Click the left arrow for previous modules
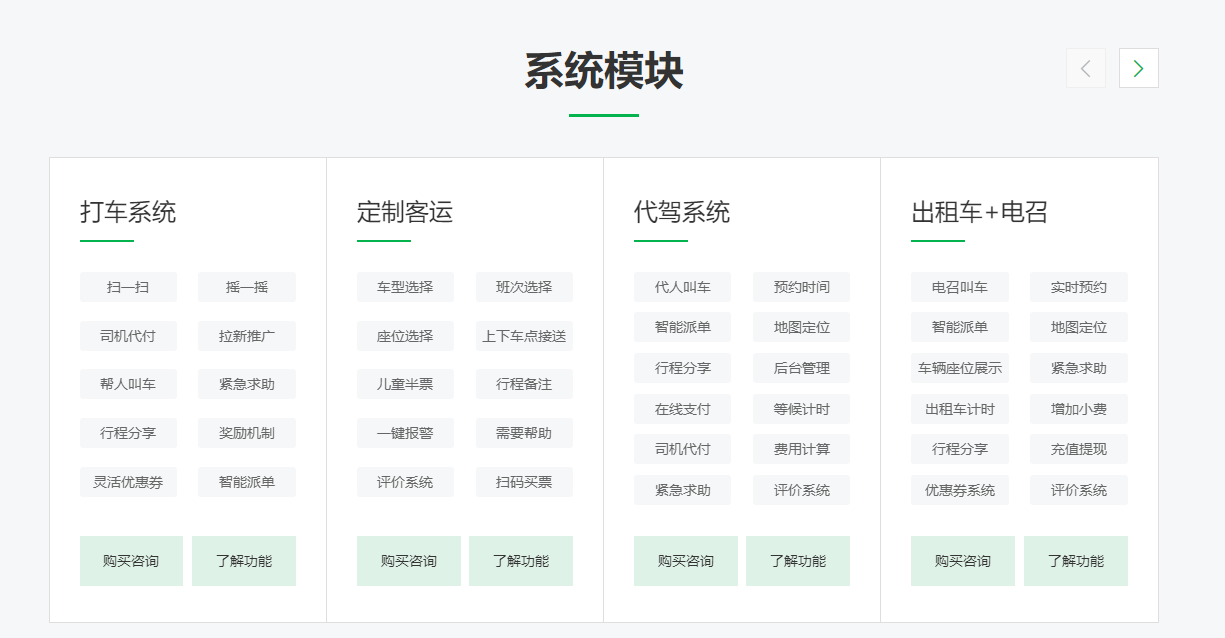Image resolution: width=1225 pixels, height=638 pixels. click(x=1086, y=68)
